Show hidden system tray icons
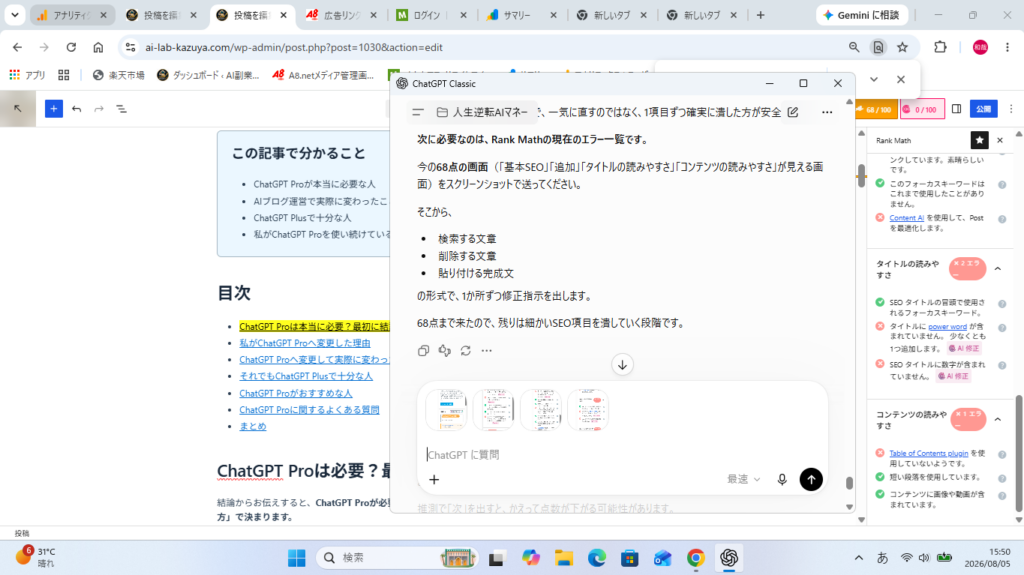 pyautogui.click(x=859, y=557)
